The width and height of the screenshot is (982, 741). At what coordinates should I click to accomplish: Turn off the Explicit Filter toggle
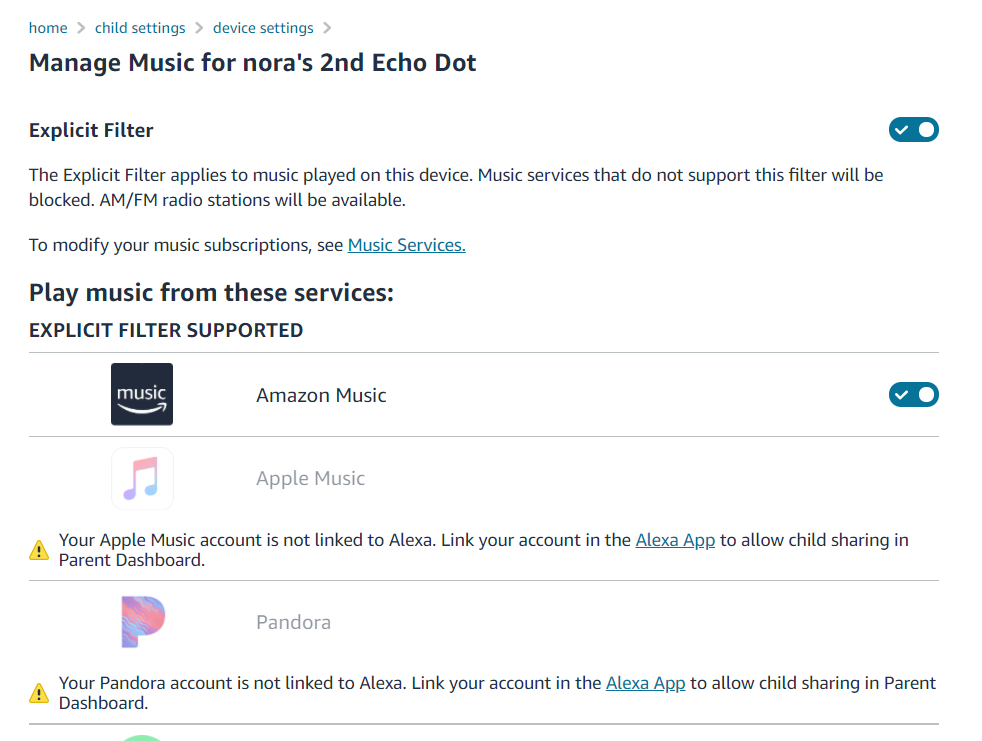[x=913, y=130]
